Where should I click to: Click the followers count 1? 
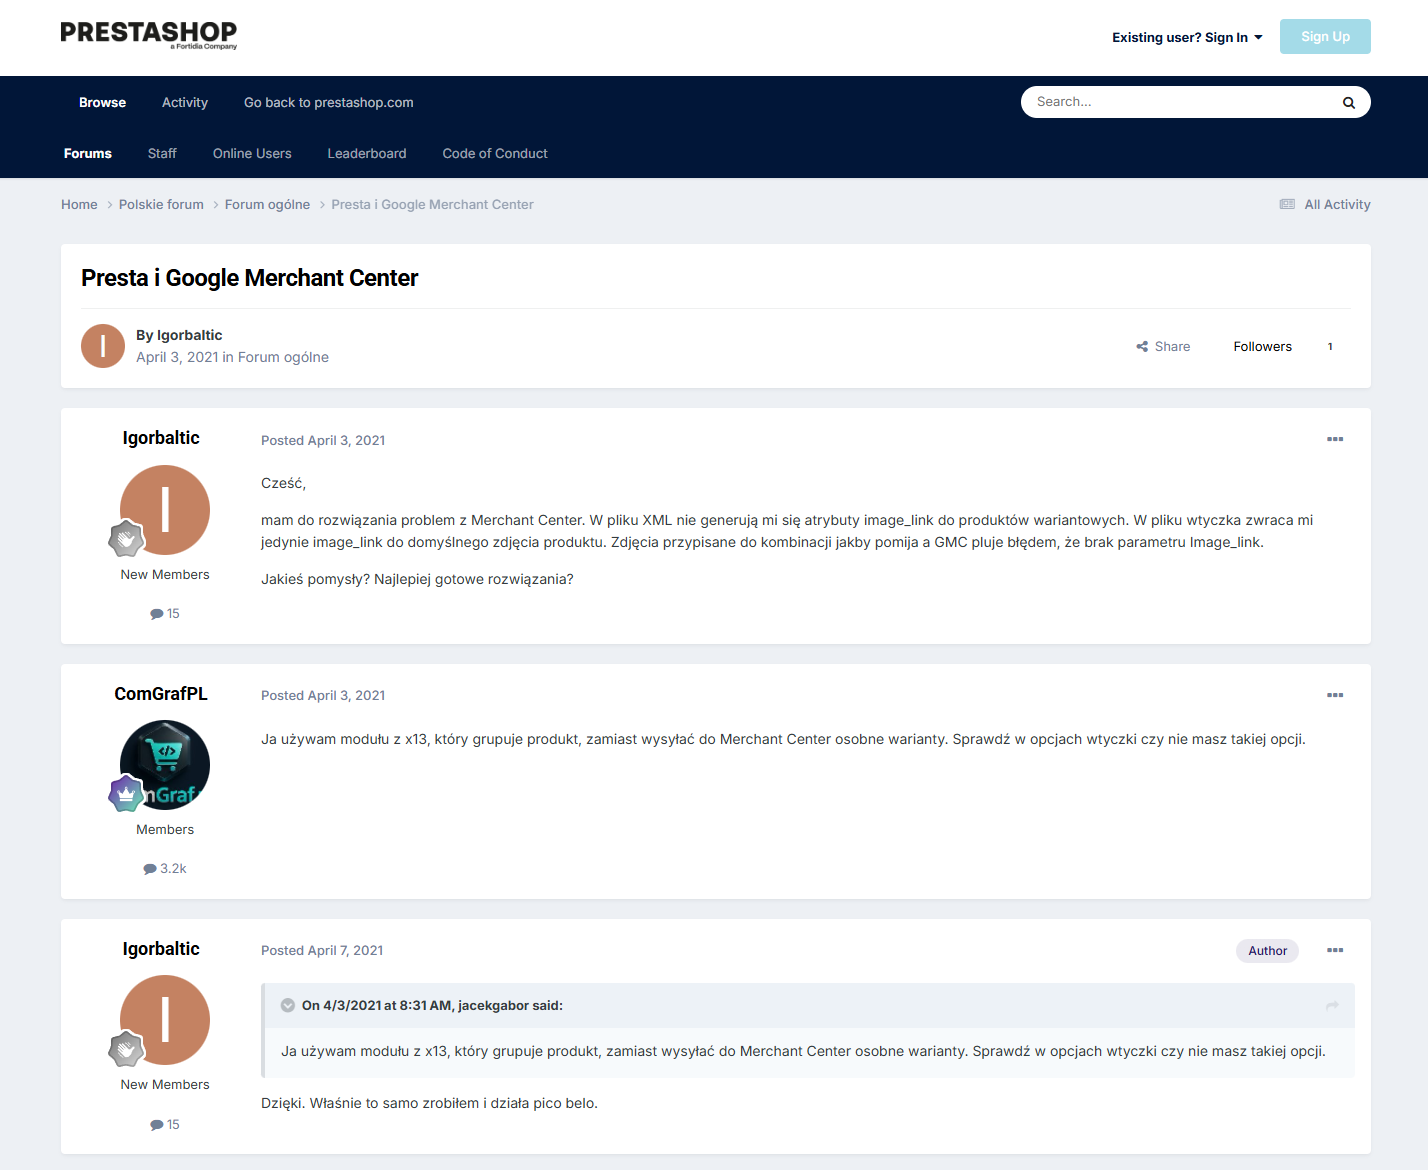pyautogui.click(x=1330, y=347)
